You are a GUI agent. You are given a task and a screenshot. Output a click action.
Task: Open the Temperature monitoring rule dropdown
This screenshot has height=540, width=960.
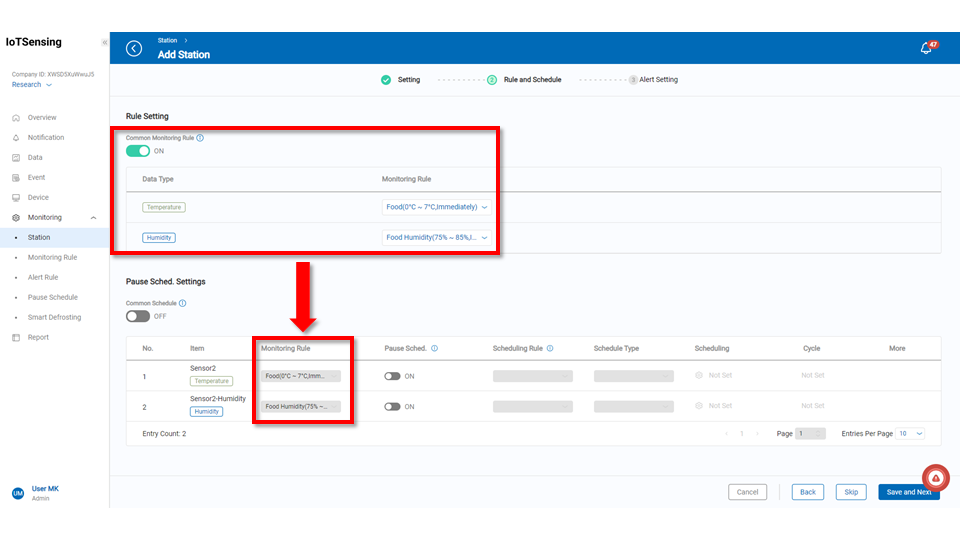[438, 207]
